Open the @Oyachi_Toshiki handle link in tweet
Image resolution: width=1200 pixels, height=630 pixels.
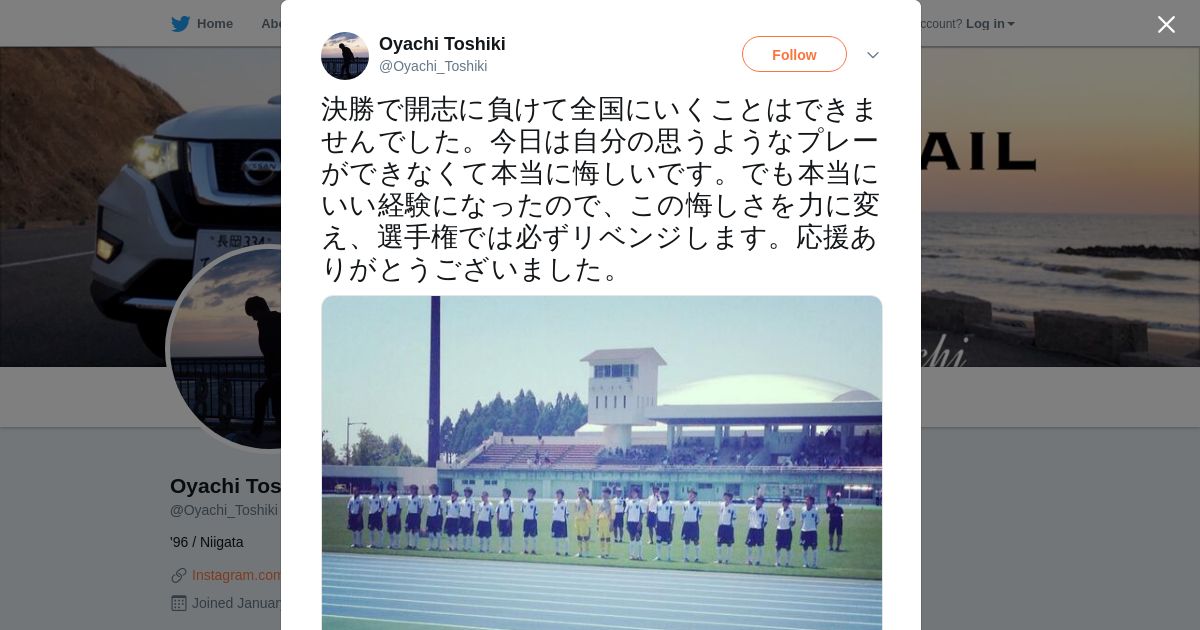pyautogui.click(x=433, y=66)
